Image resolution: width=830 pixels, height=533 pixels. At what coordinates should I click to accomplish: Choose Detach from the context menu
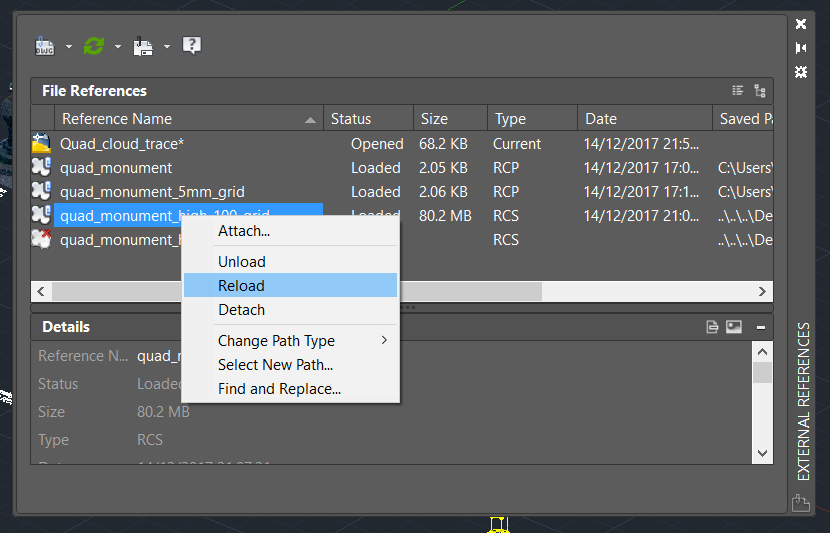pos(290,310)
